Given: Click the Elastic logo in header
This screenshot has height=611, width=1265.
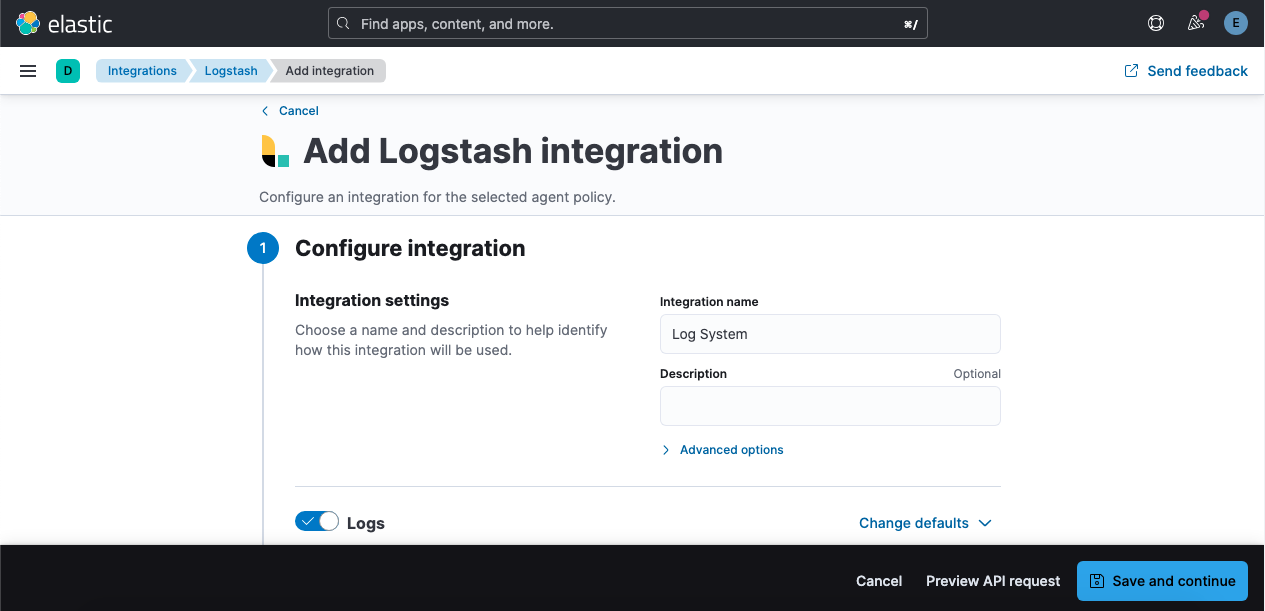Looking at the screenshot, I should 64,23.
